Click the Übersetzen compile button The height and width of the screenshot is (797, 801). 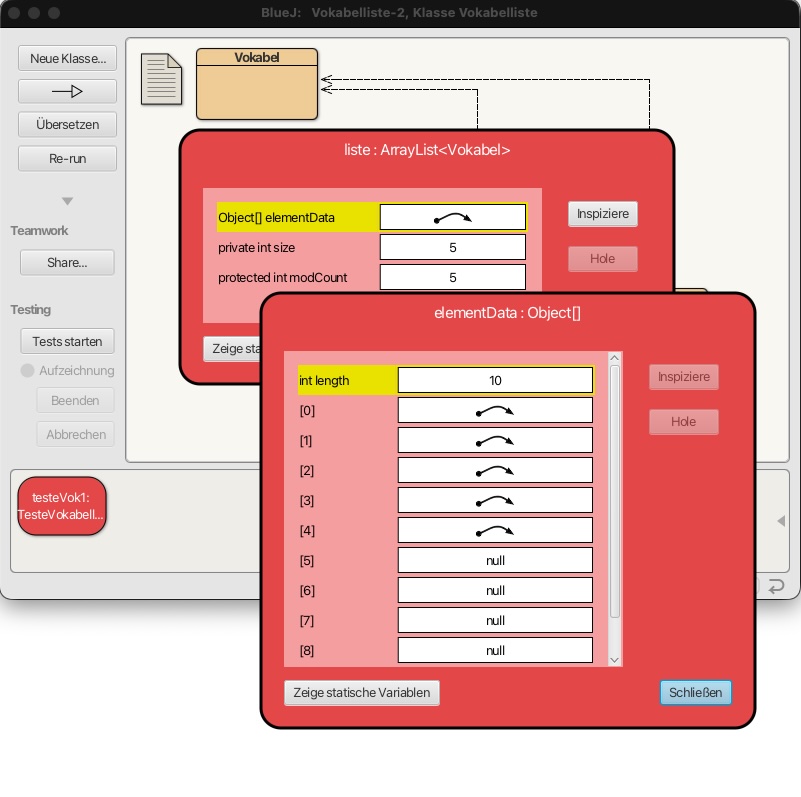67,124
